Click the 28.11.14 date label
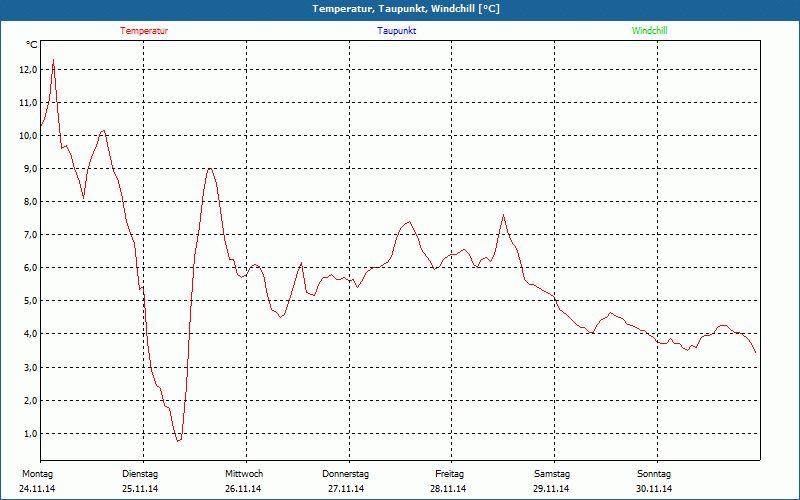 pos(448,489)
